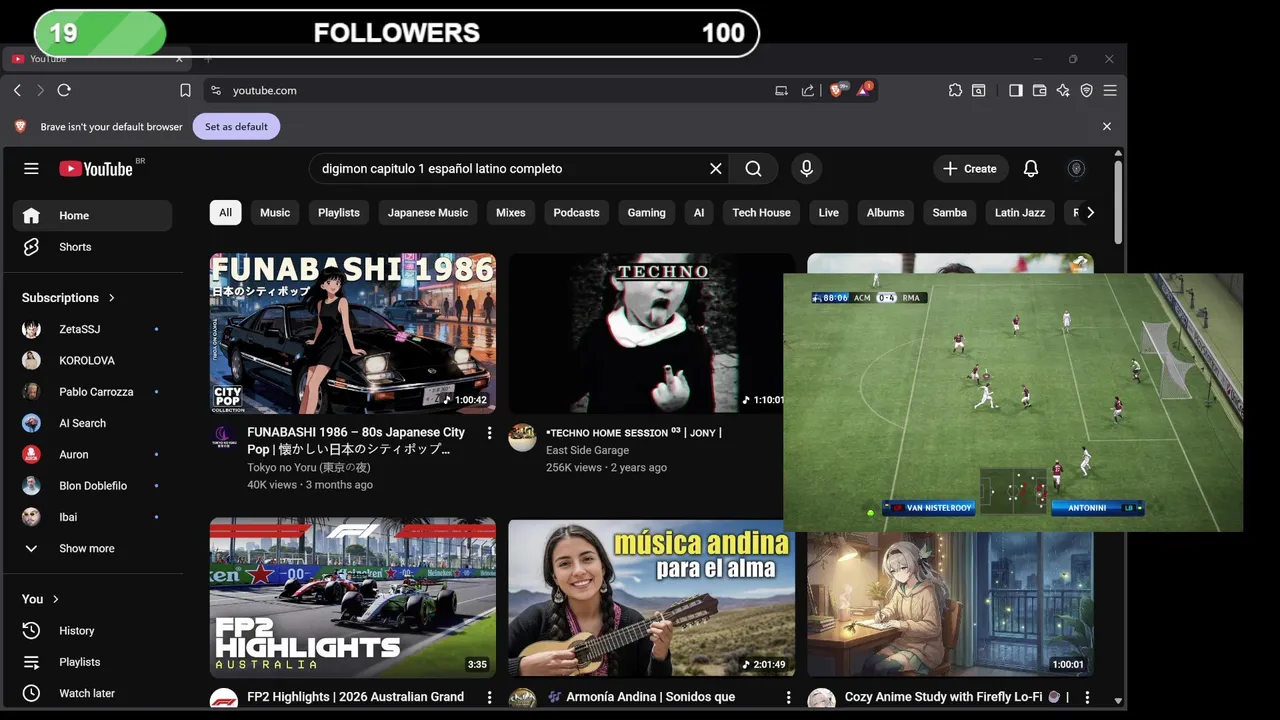Image resolution: width=1280 pixels, height=720 pixels.
Task: Open the FP2 Highlights Australia thumbnail
Action: point(353,597)
